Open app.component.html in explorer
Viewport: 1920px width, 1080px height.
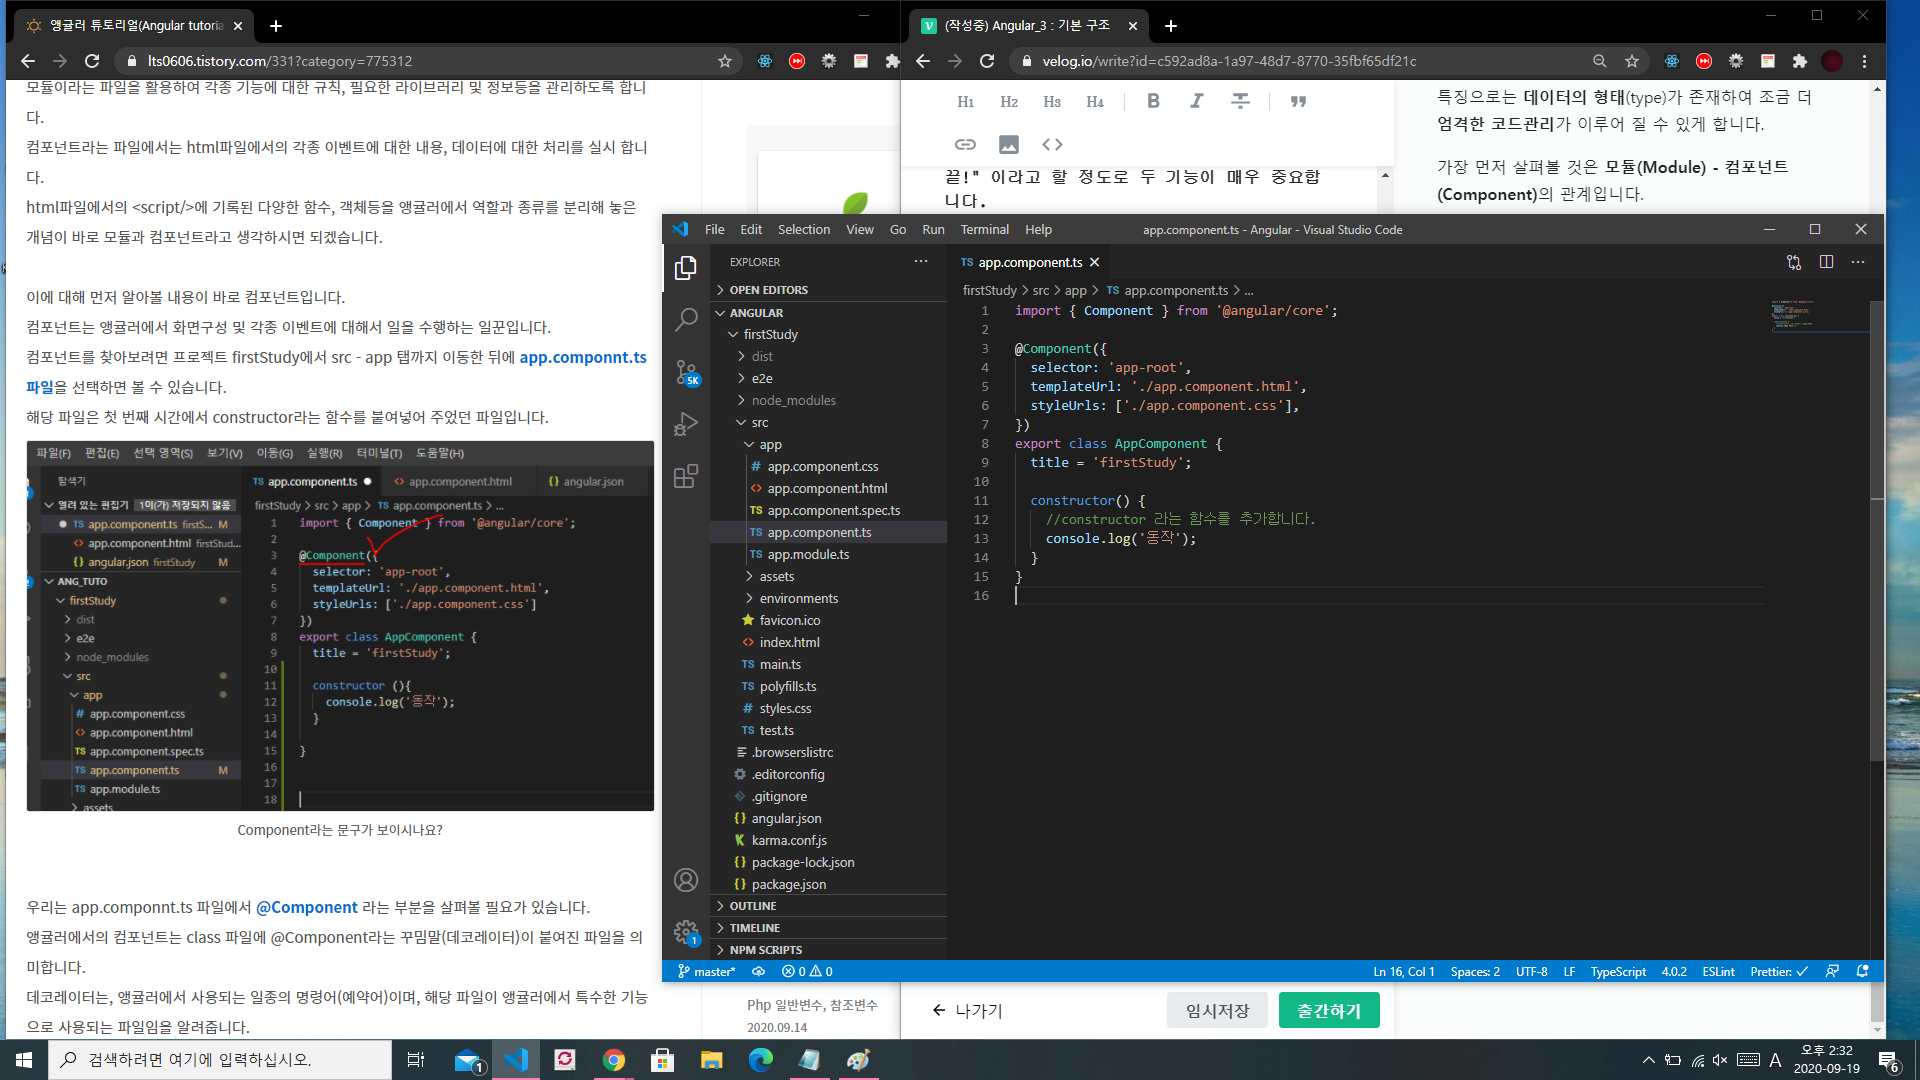point(827,488)
